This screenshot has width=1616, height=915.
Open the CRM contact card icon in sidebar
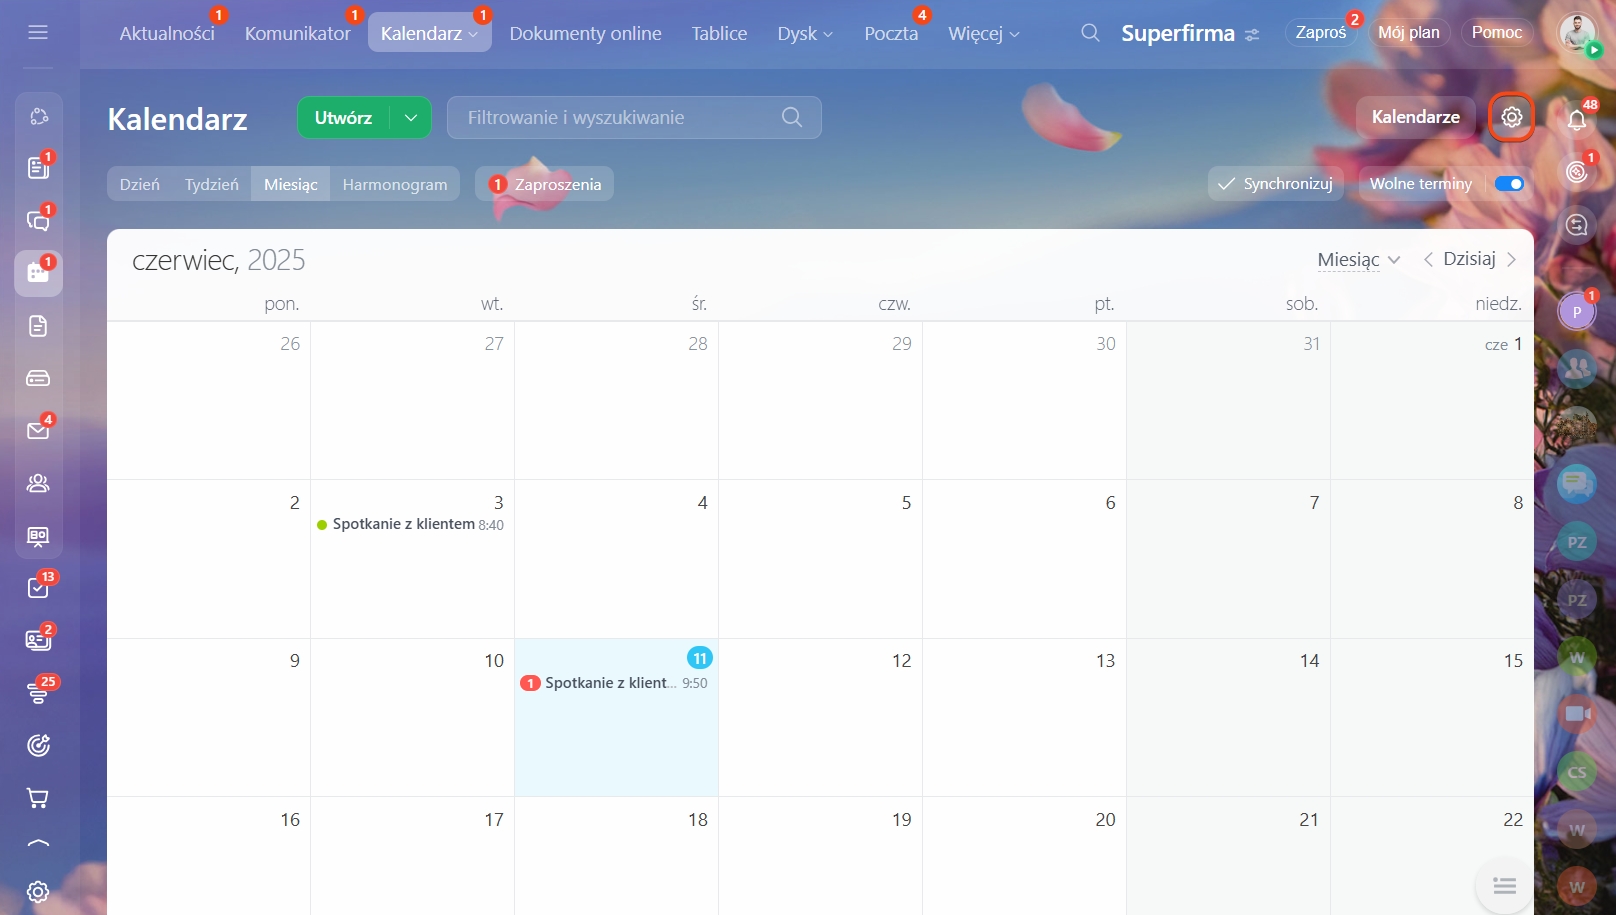pos(38,640)
